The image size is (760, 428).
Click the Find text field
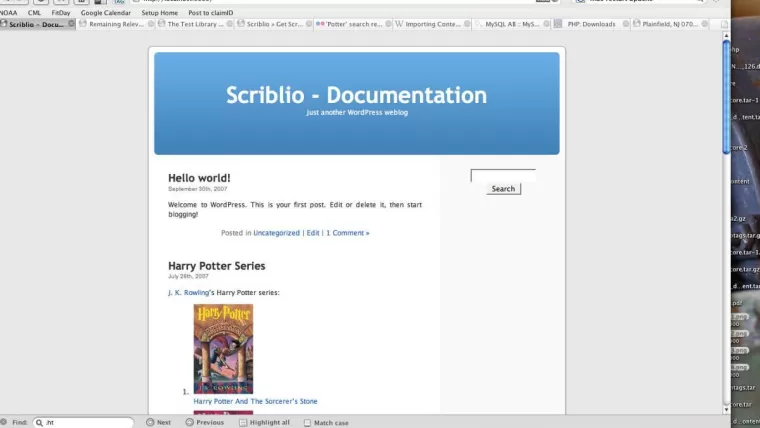tap(83, 423)
